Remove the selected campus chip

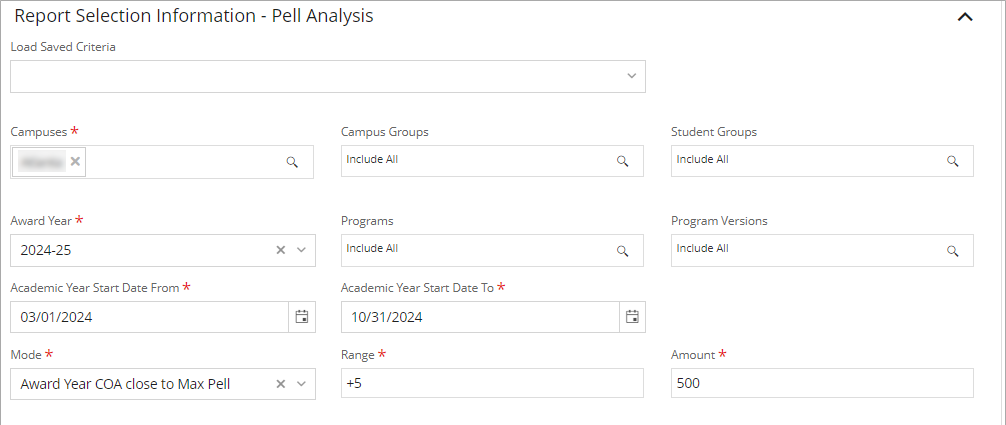75,161
